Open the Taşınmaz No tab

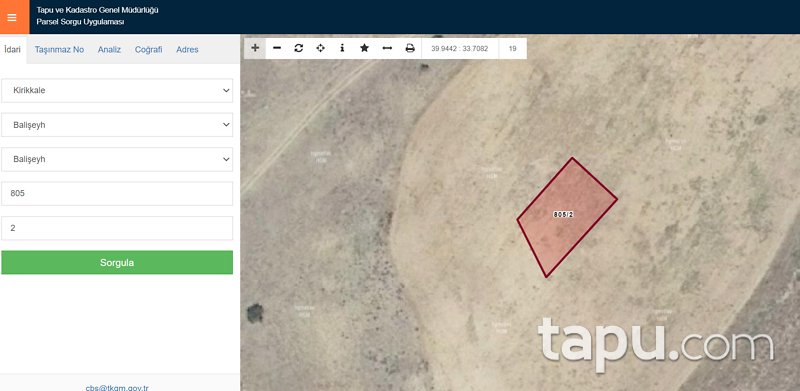click(x=59, y=50)
